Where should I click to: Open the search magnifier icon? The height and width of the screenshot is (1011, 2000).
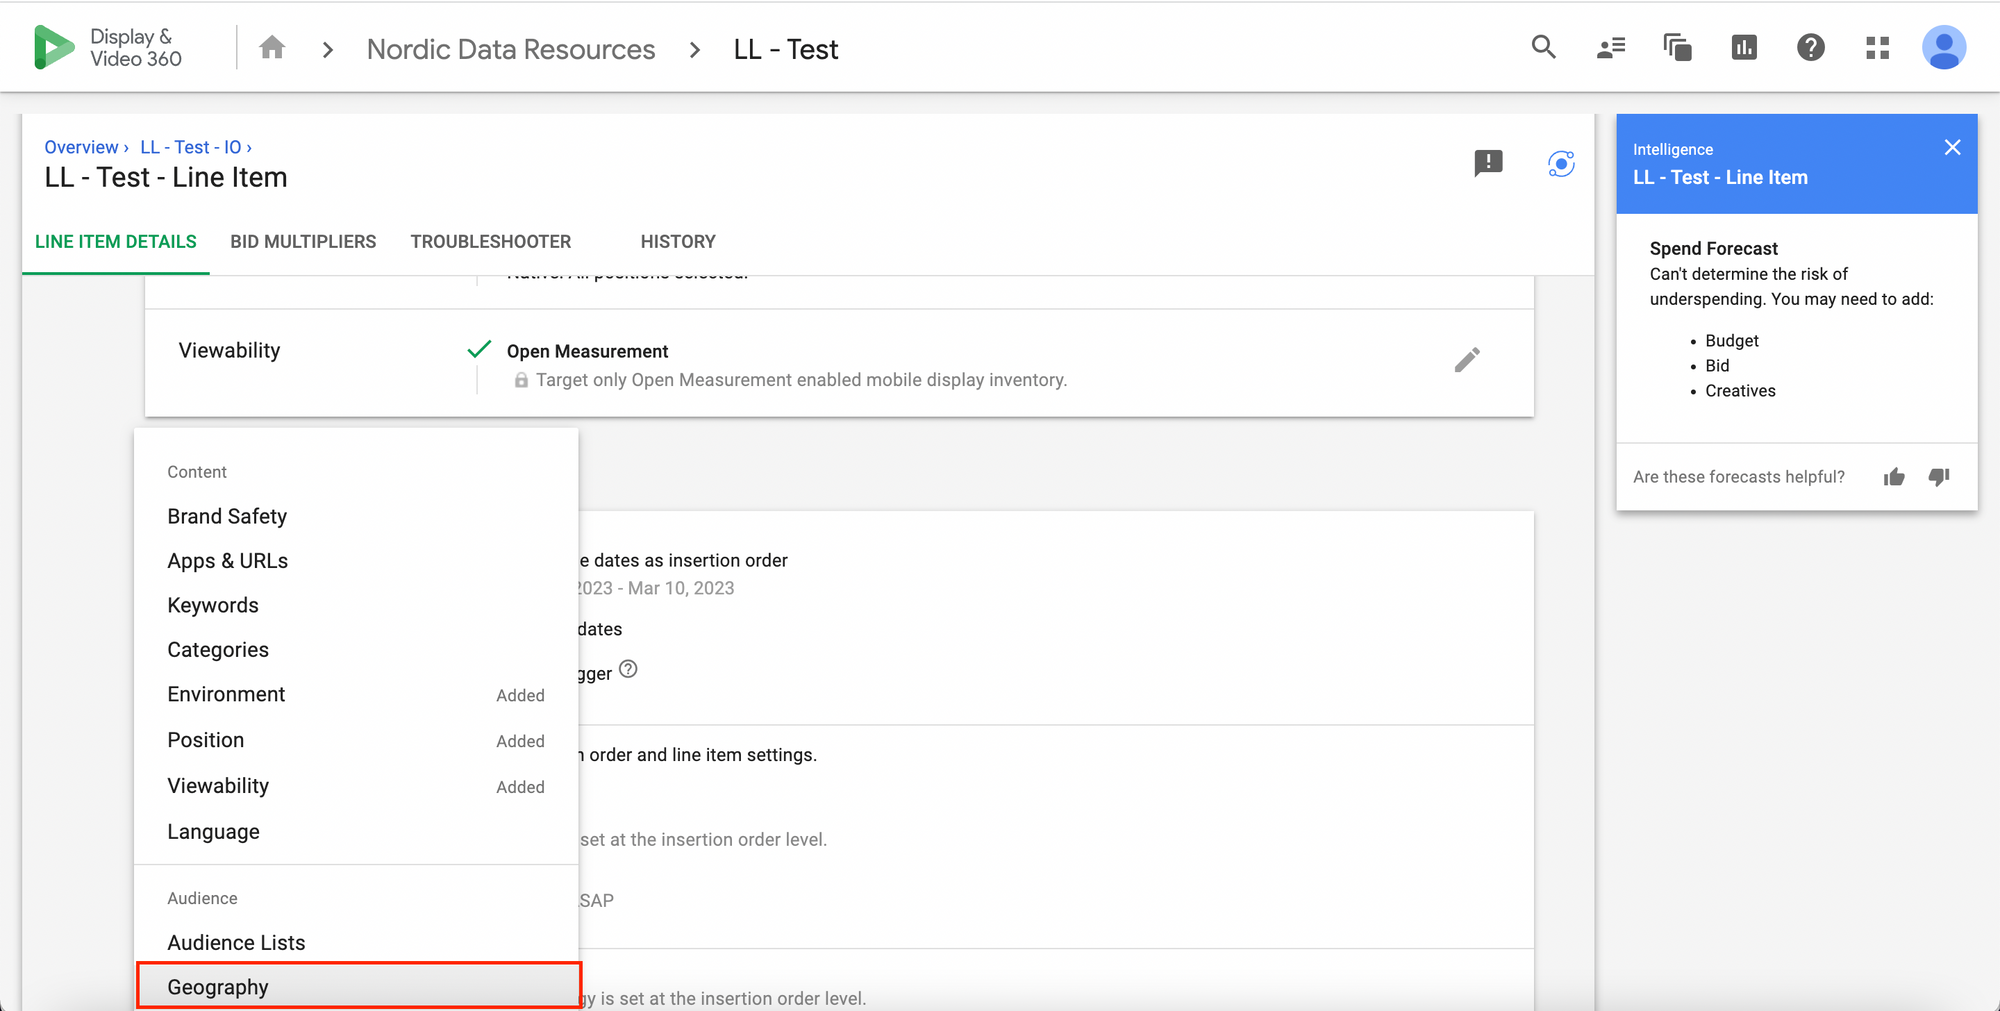click(1544, 47)
